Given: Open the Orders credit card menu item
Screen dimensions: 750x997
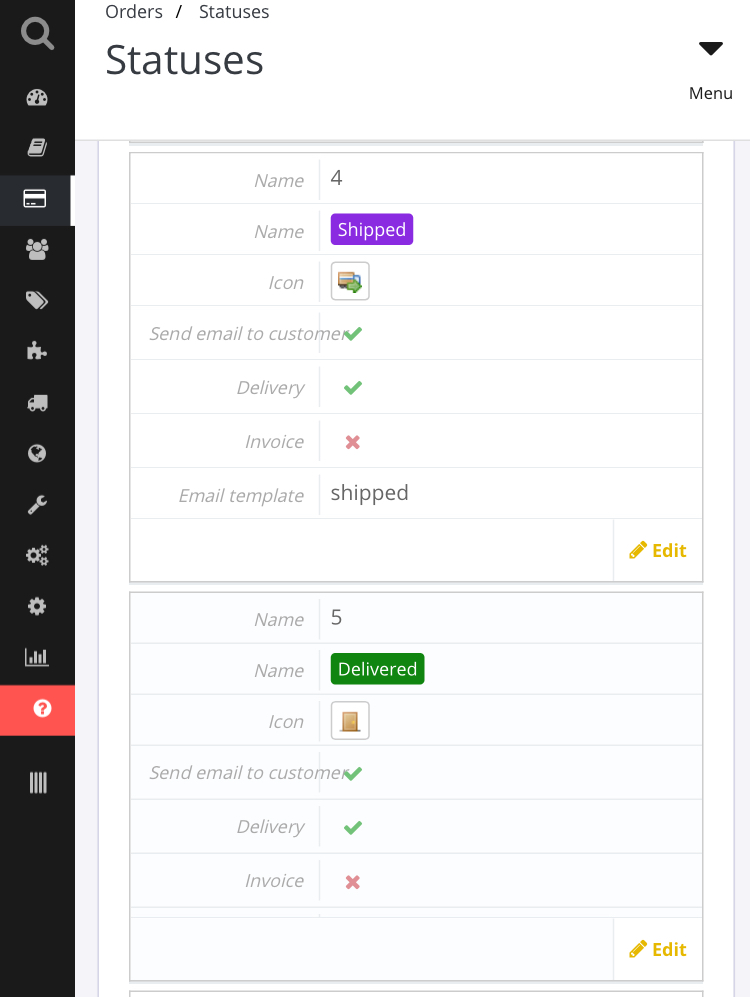Looking at the screenshot, I should (35, 199).
